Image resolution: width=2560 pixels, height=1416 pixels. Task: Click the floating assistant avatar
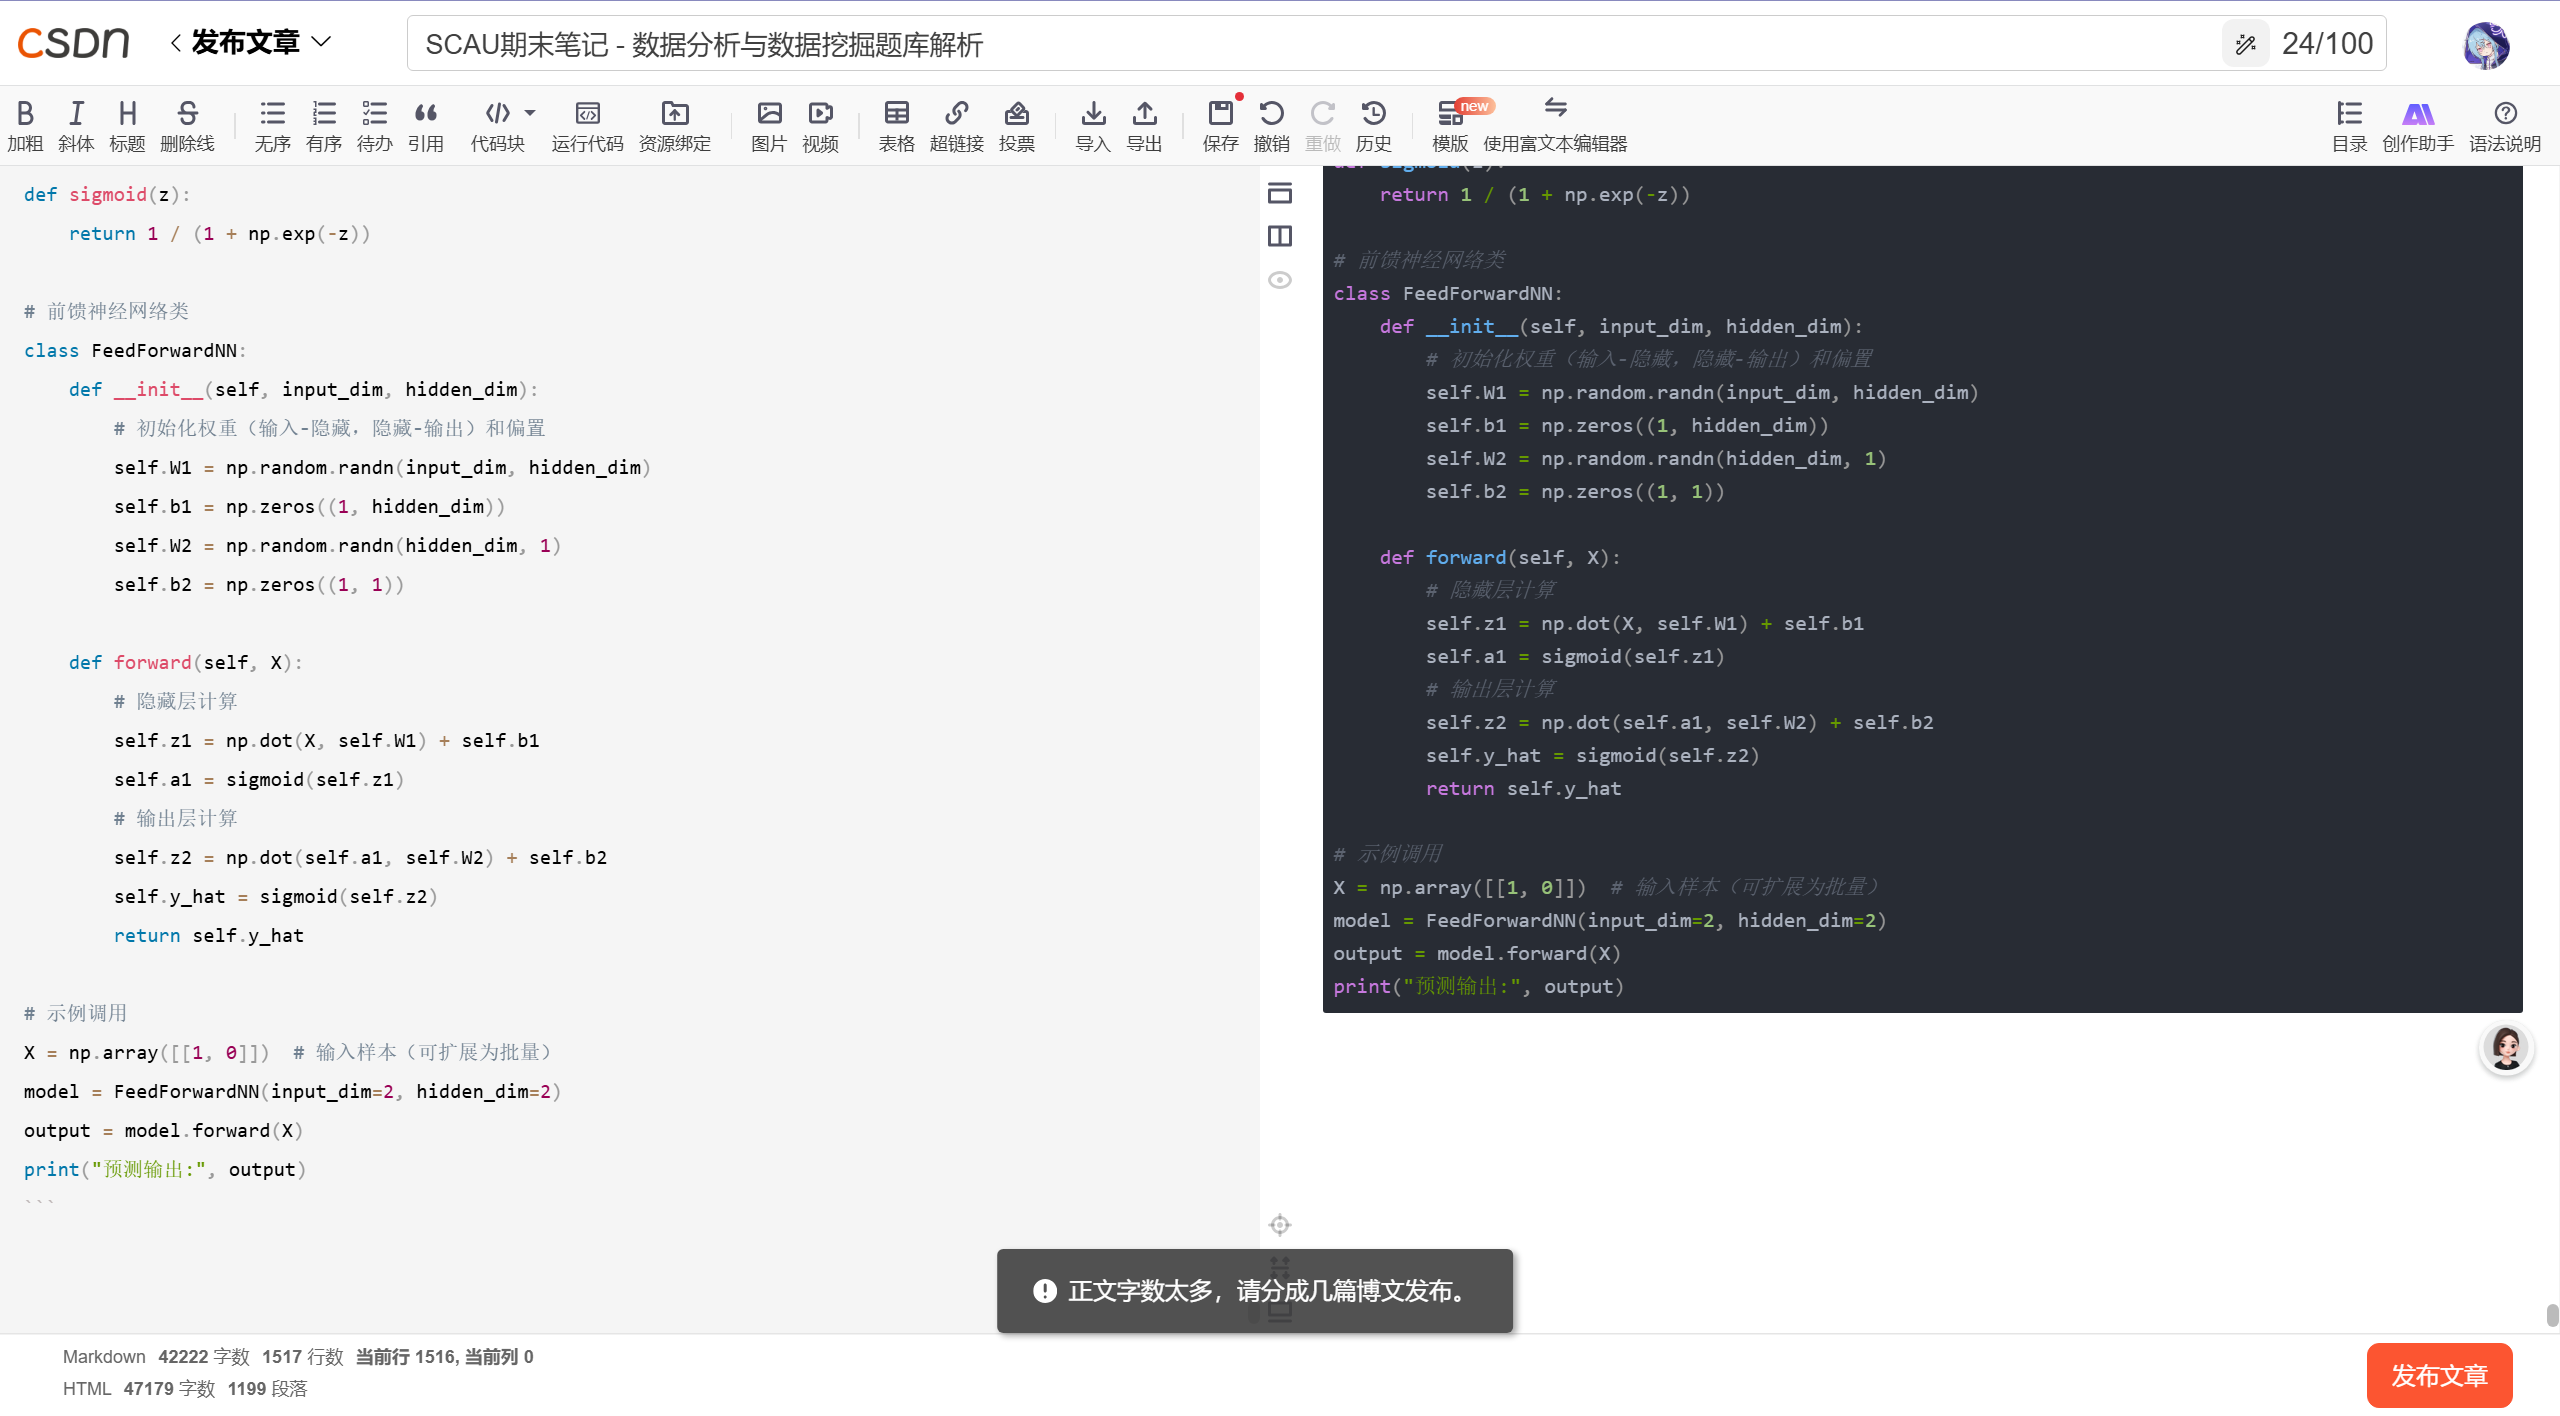point(2506,1049)
